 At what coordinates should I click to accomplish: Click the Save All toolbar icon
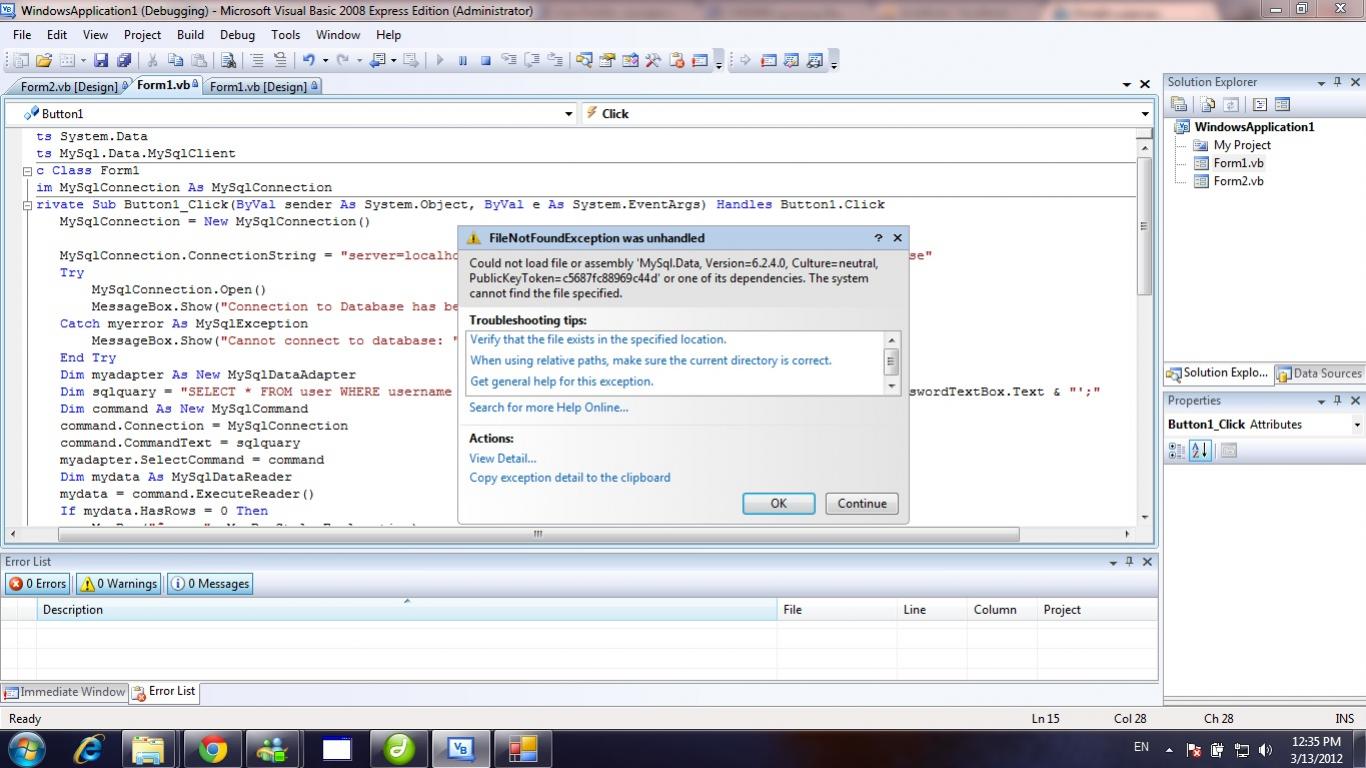point(124,61)
